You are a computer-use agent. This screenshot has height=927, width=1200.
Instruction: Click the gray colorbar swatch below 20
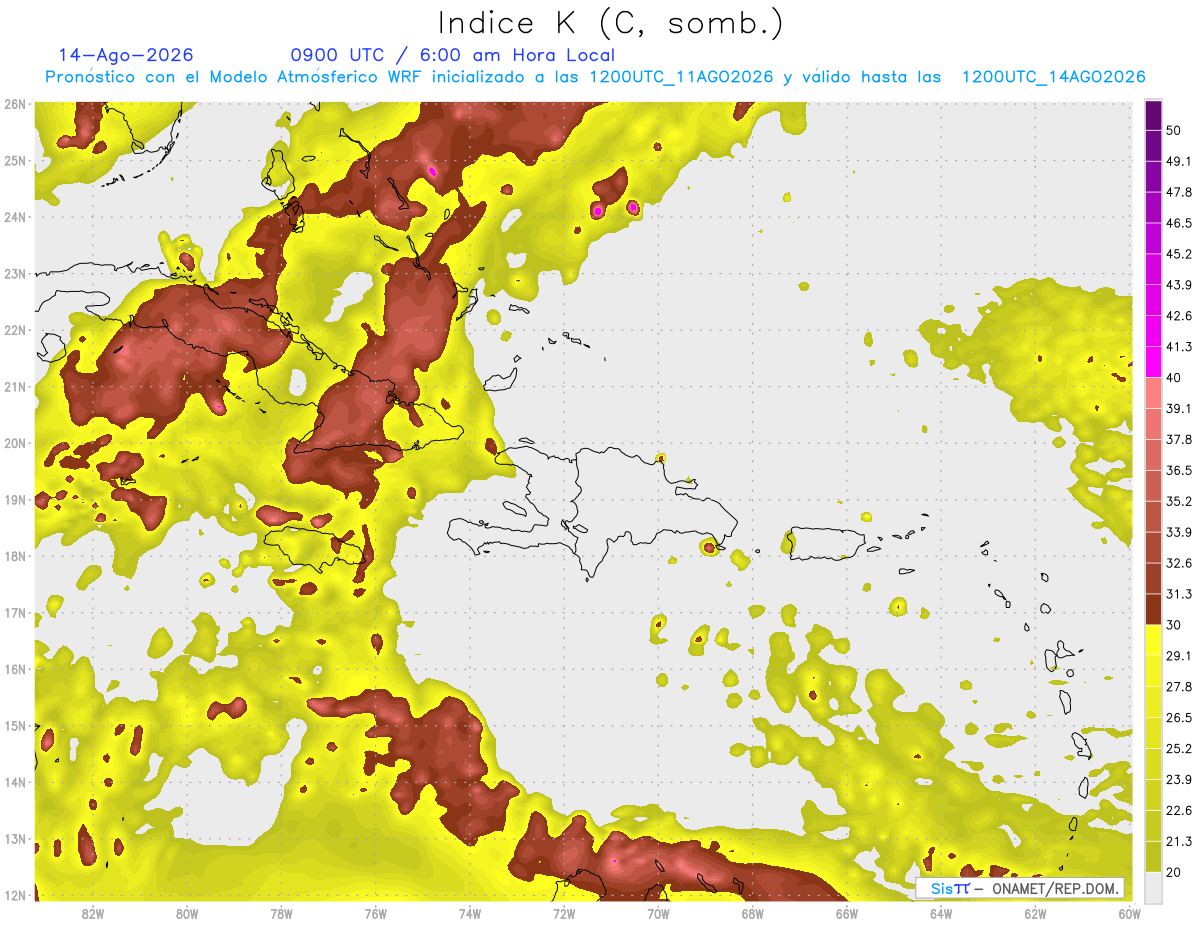[x=1153, y=887]
